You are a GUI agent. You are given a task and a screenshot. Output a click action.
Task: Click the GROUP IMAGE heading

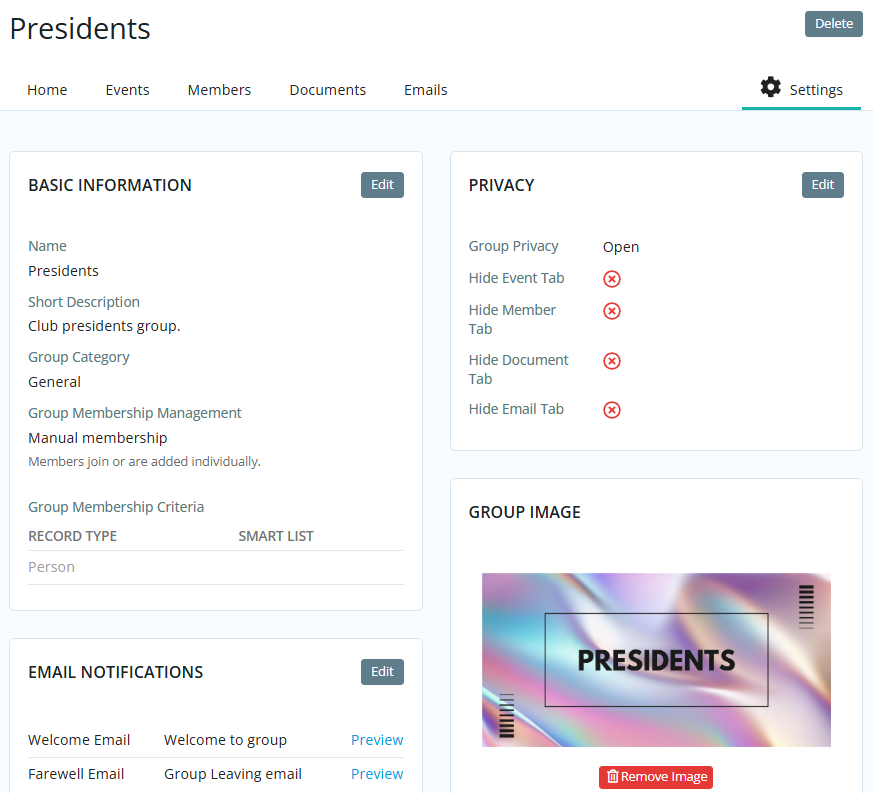pos(524,512)
